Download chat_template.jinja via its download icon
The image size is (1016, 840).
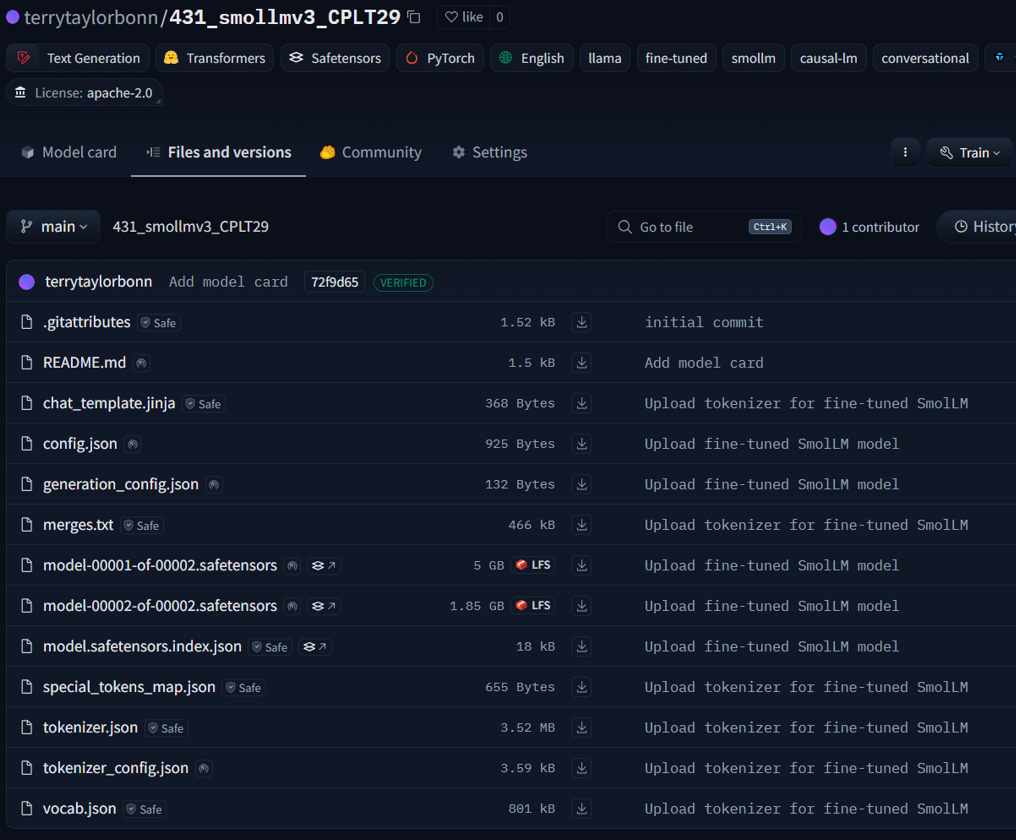(x=582, y=403)
